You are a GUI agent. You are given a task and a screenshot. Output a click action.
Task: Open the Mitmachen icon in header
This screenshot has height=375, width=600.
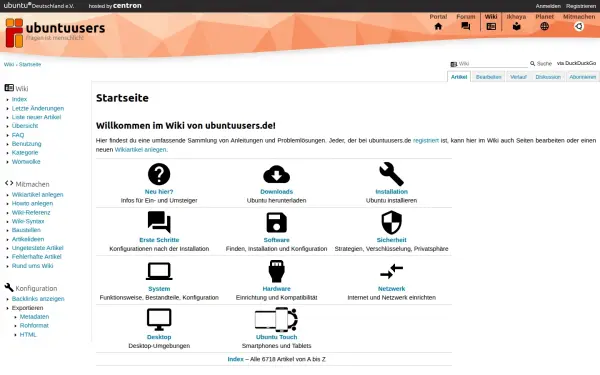579,26
